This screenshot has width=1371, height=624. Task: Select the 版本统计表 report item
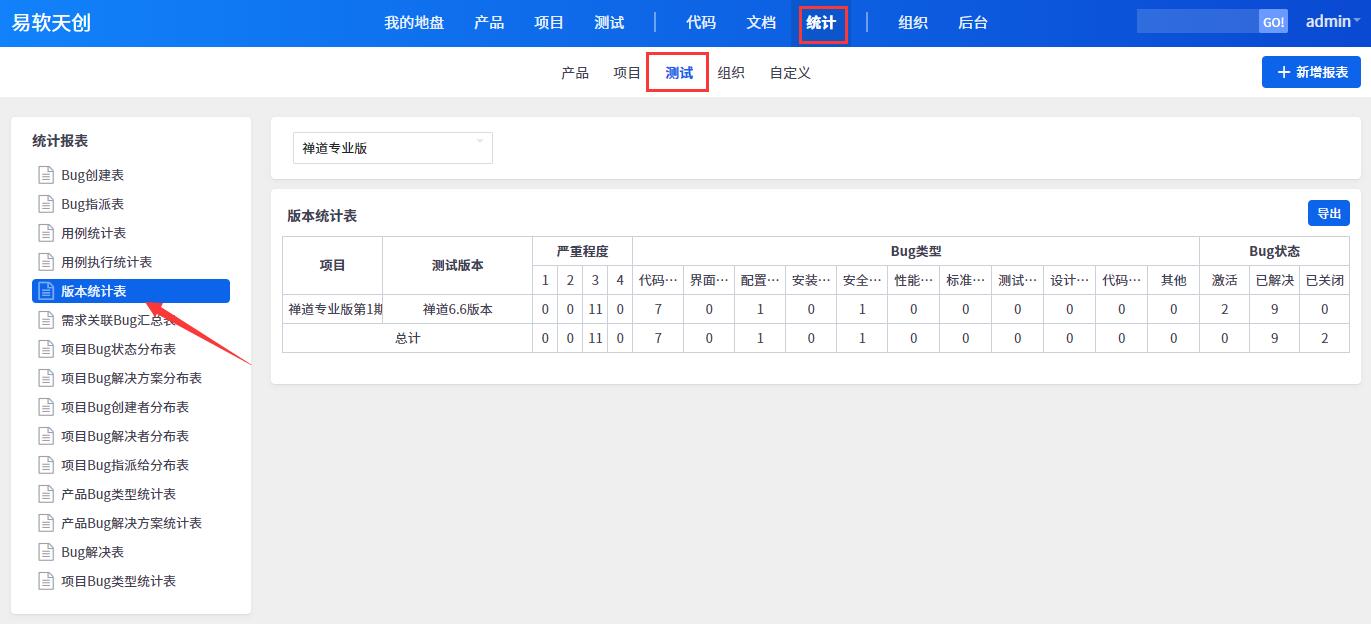(x=131, y=291)
